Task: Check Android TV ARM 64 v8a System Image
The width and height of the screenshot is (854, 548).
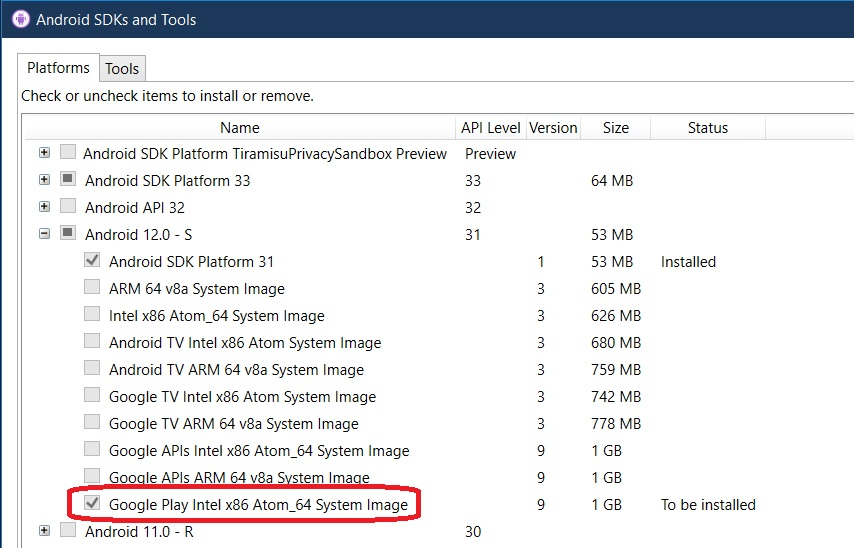Action: (92, 368)
